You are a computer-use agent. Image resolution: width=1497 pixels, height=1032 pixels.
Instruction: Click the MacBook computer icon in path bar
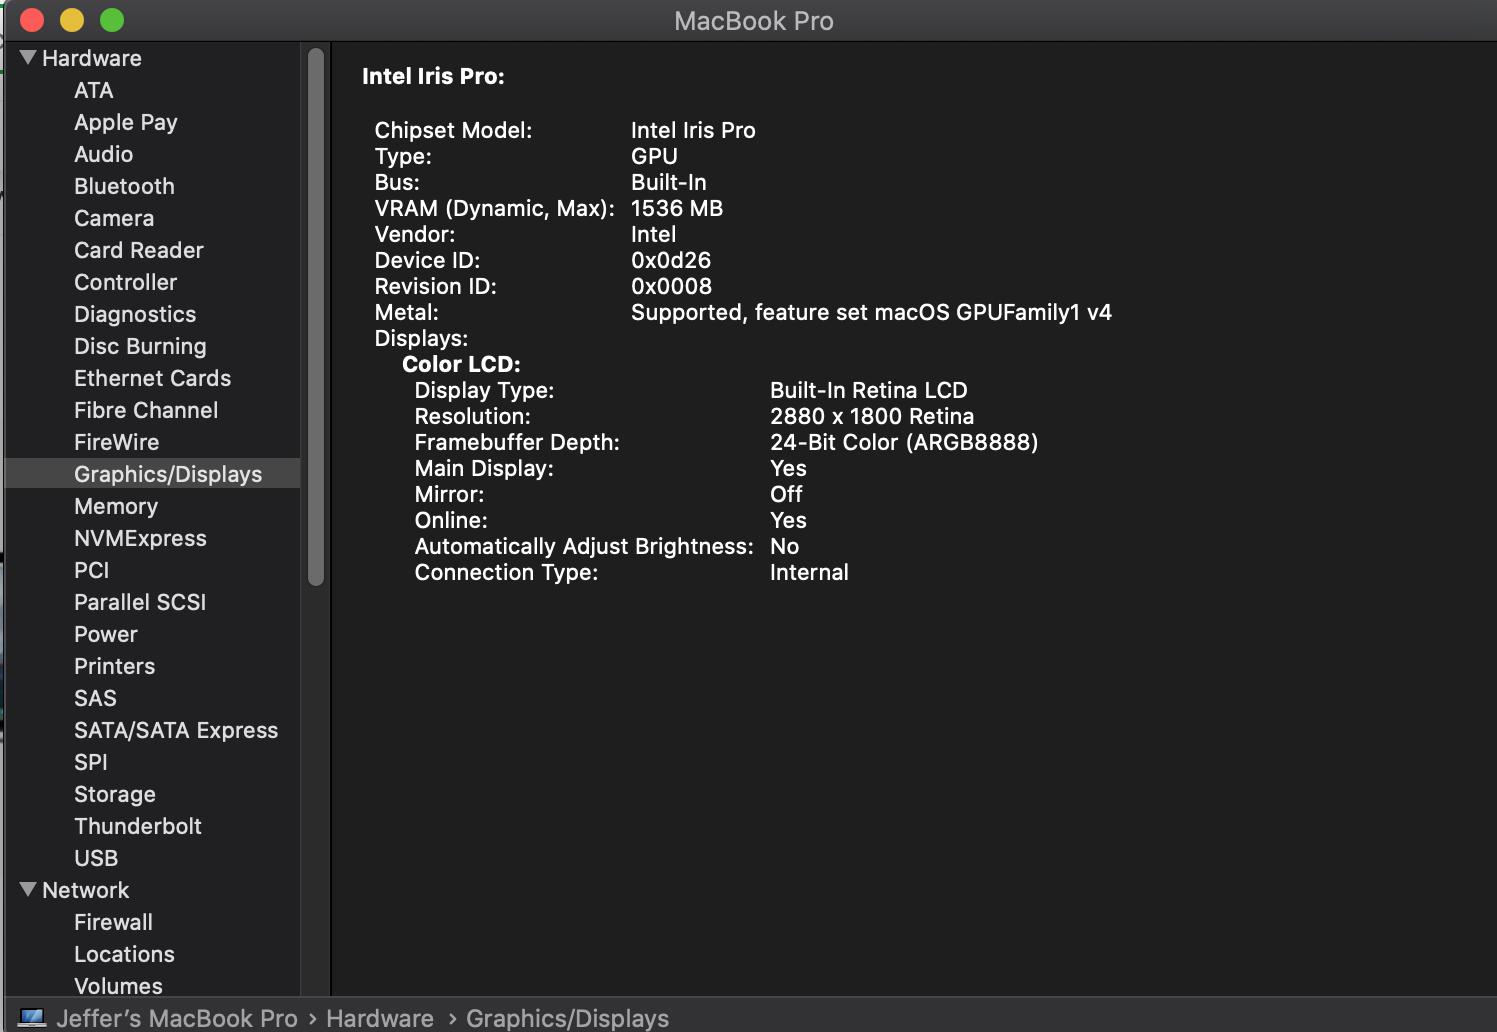pos(33,1018)
